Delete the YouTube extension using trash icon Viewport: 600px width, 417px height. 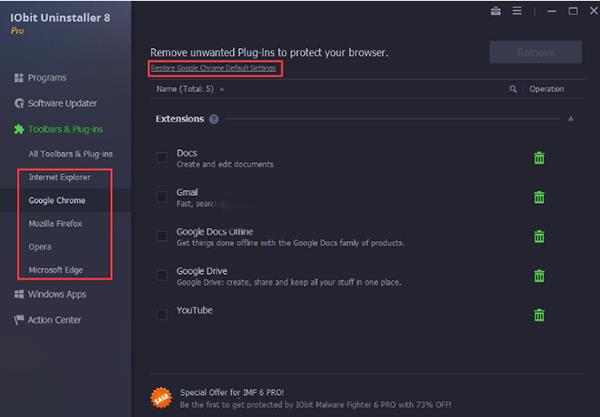point(539,315)
